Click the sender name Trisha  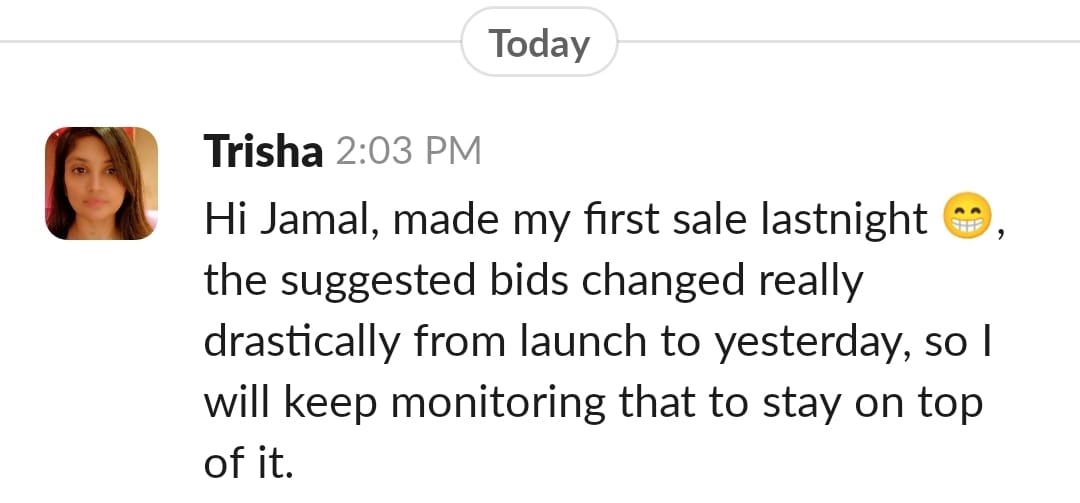(x=263, y=152)
